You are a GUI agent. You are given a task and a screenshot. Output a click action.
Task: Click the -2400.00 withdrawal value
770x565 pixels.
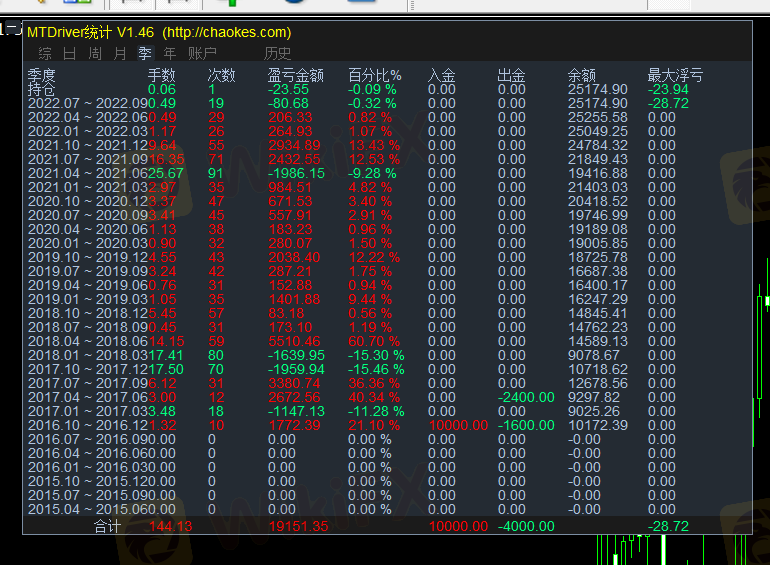525,397
